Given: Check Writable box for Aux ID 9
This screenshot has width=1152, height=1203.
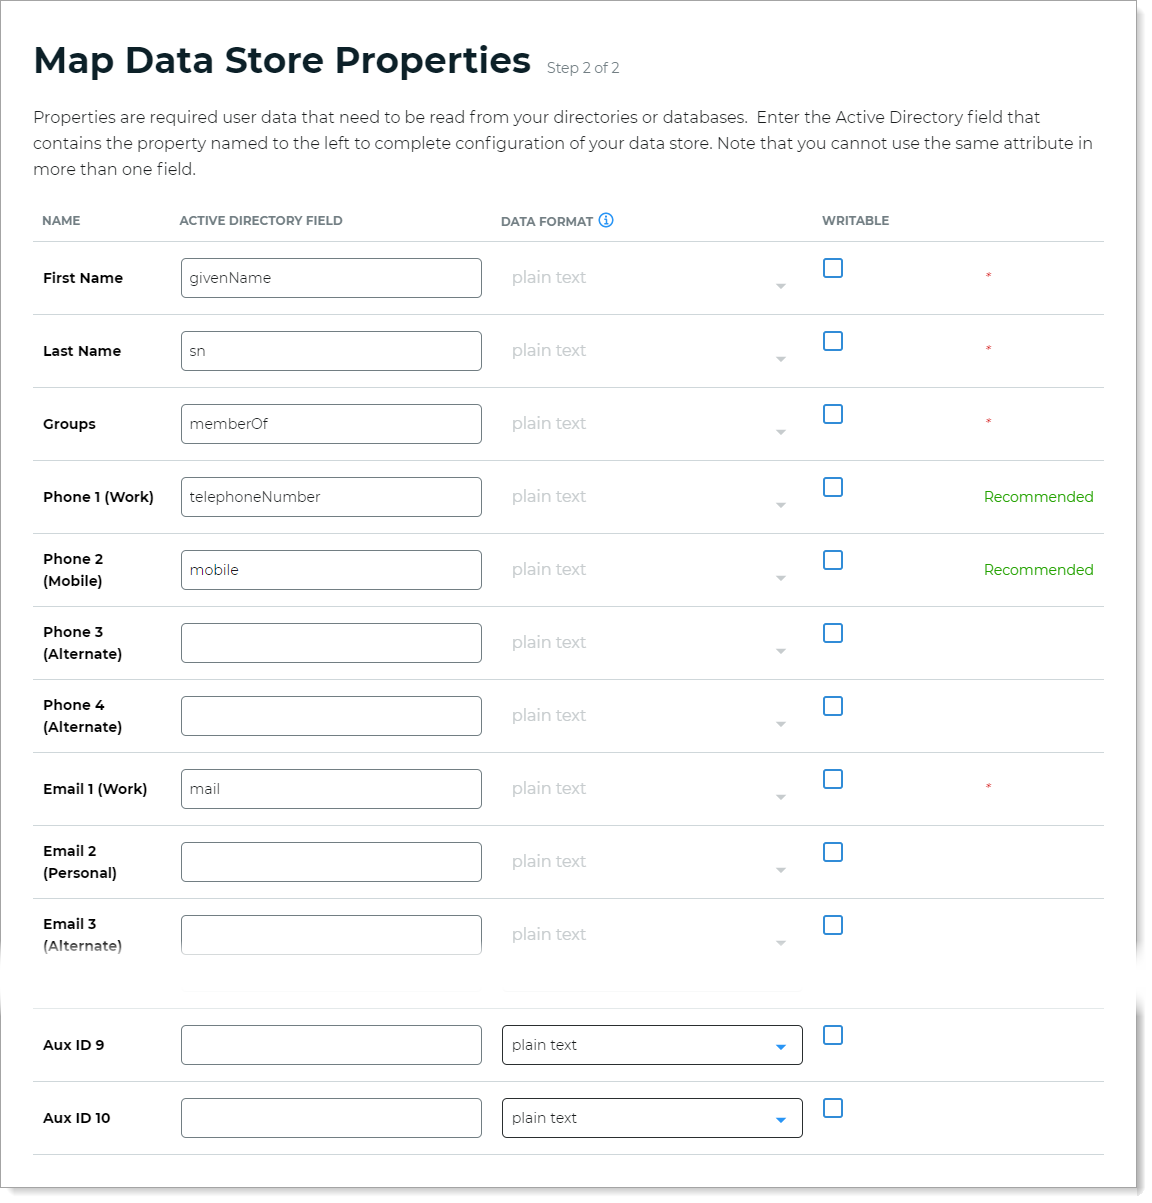Looking at the screenshot, I should (833, 1035).
